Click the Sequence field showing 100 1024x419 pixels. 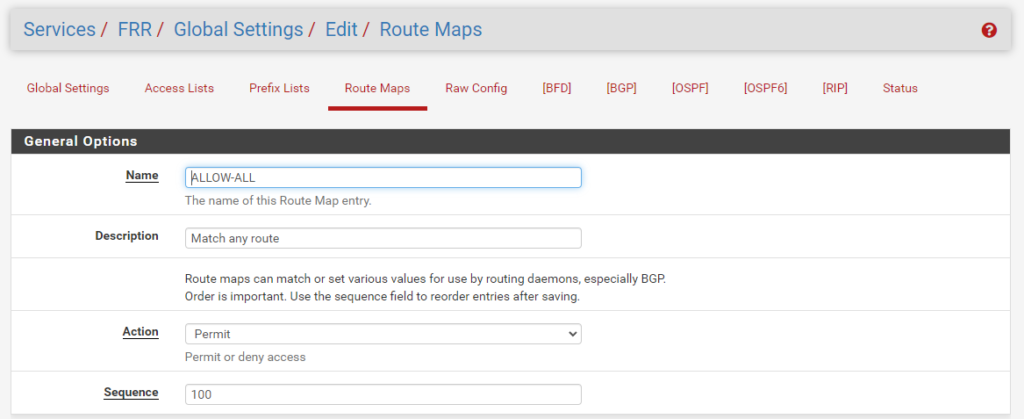[x=383, y=394]
